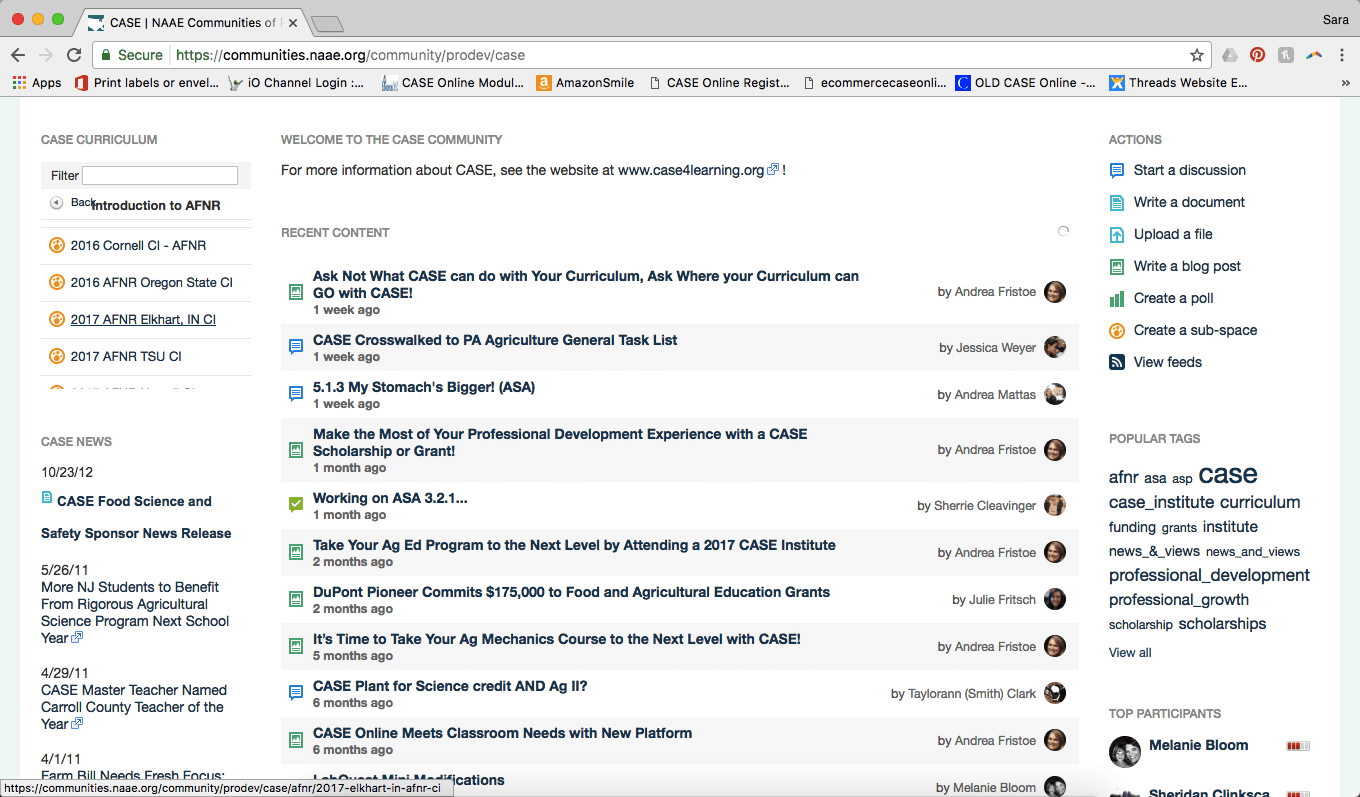Click the professional_development tag

click(1209, 576)
